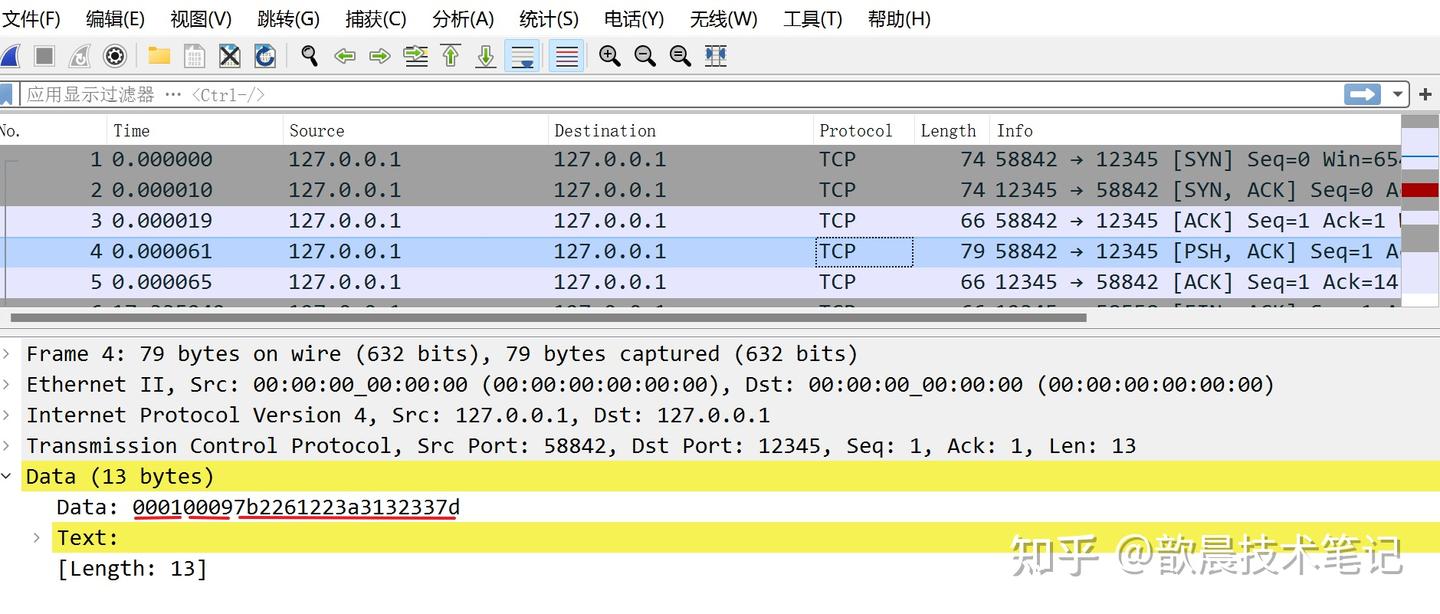1440x614 pixels.
Task: Open the 分析(A) menu
Action: click(x=464, y=18)
